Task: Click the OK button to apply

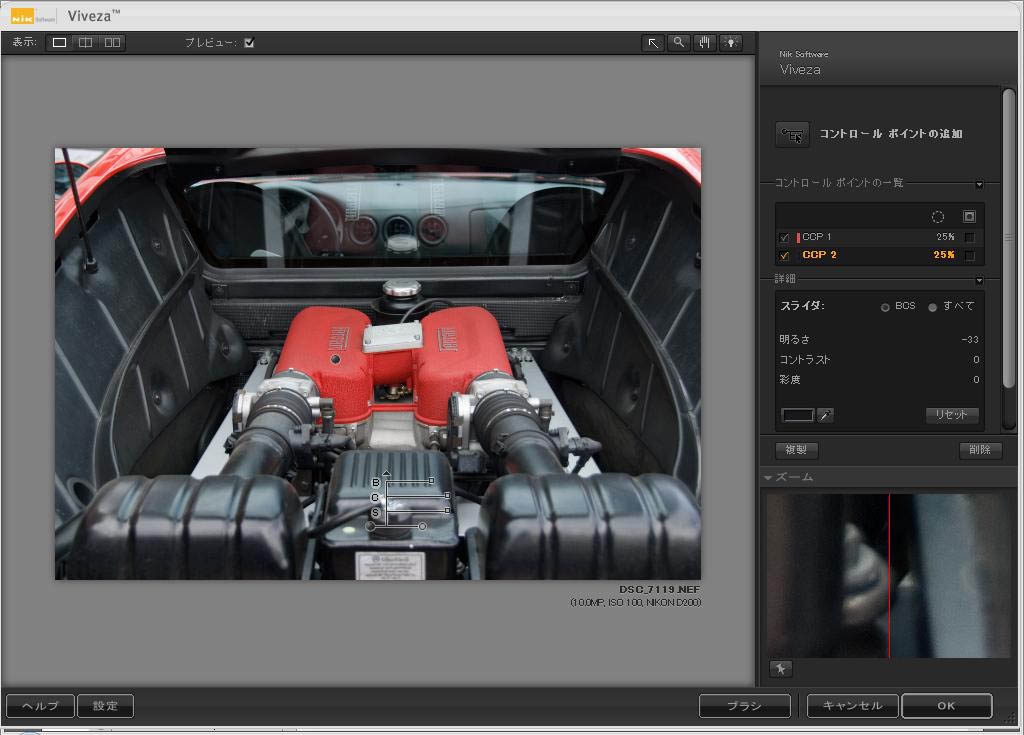Action: pyautogui.click(x=946, y=706)
